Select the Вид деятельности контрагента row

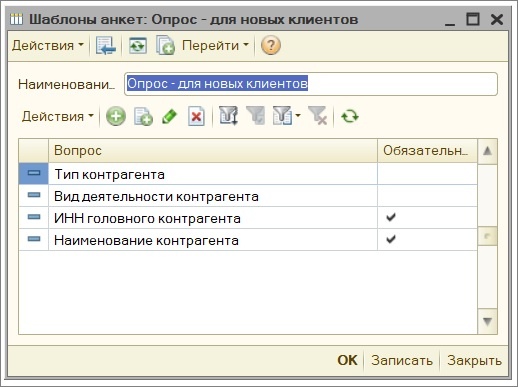[248, 196]
